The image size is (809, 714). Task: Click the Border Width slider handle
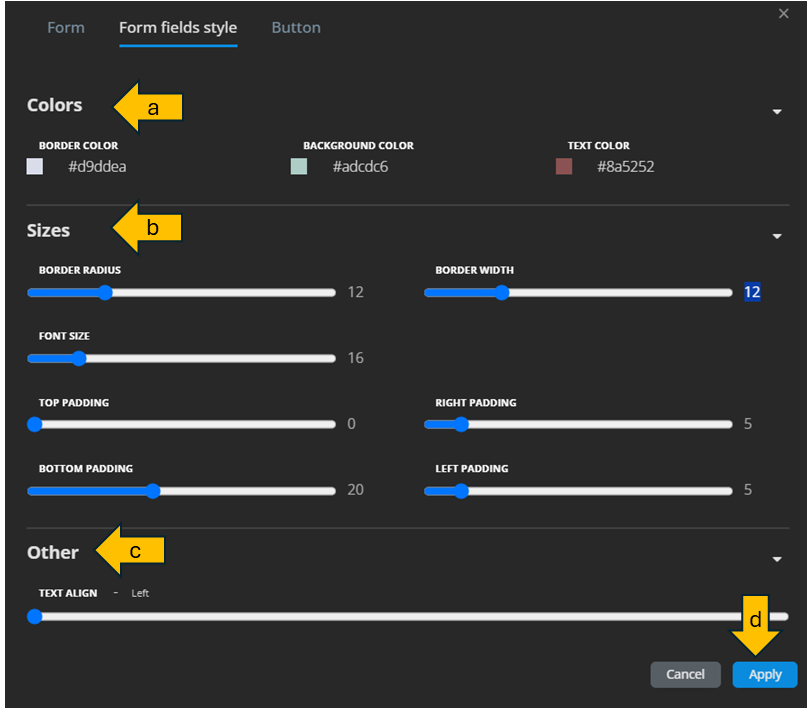502,293
